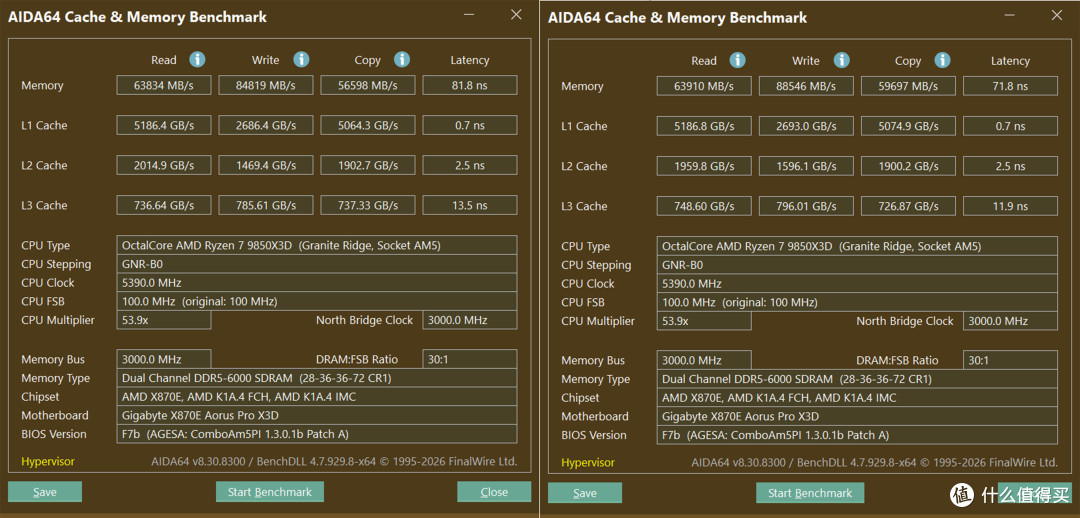
Task: Select Memory Latency 81.8 ns value
Action: 470,85
